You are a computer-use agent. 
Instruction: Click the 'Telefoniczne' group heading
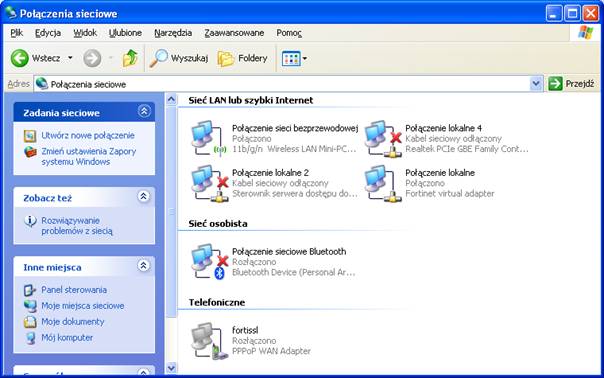click(217, 302)
